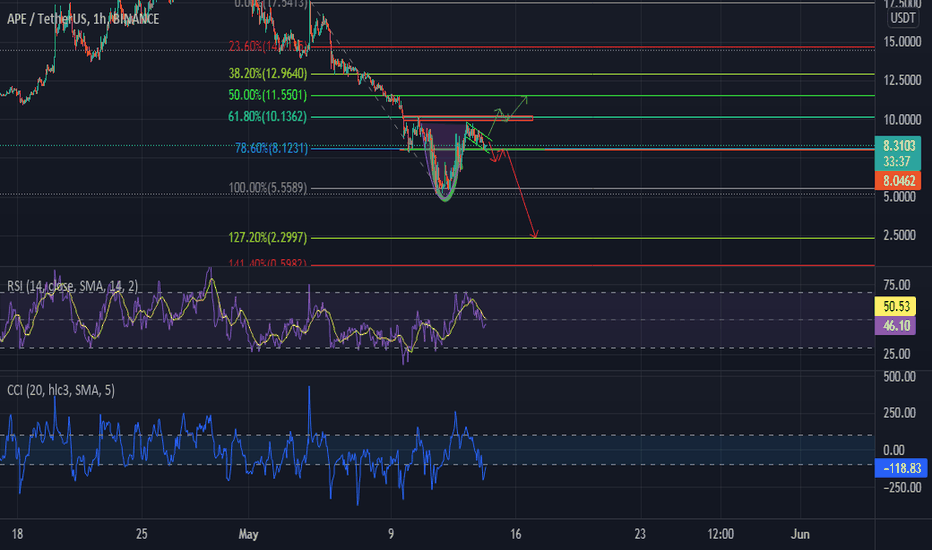Screen dimensions: 932x550
Task: Click the 2.5000 price axis label
Action: click(899, 235)
